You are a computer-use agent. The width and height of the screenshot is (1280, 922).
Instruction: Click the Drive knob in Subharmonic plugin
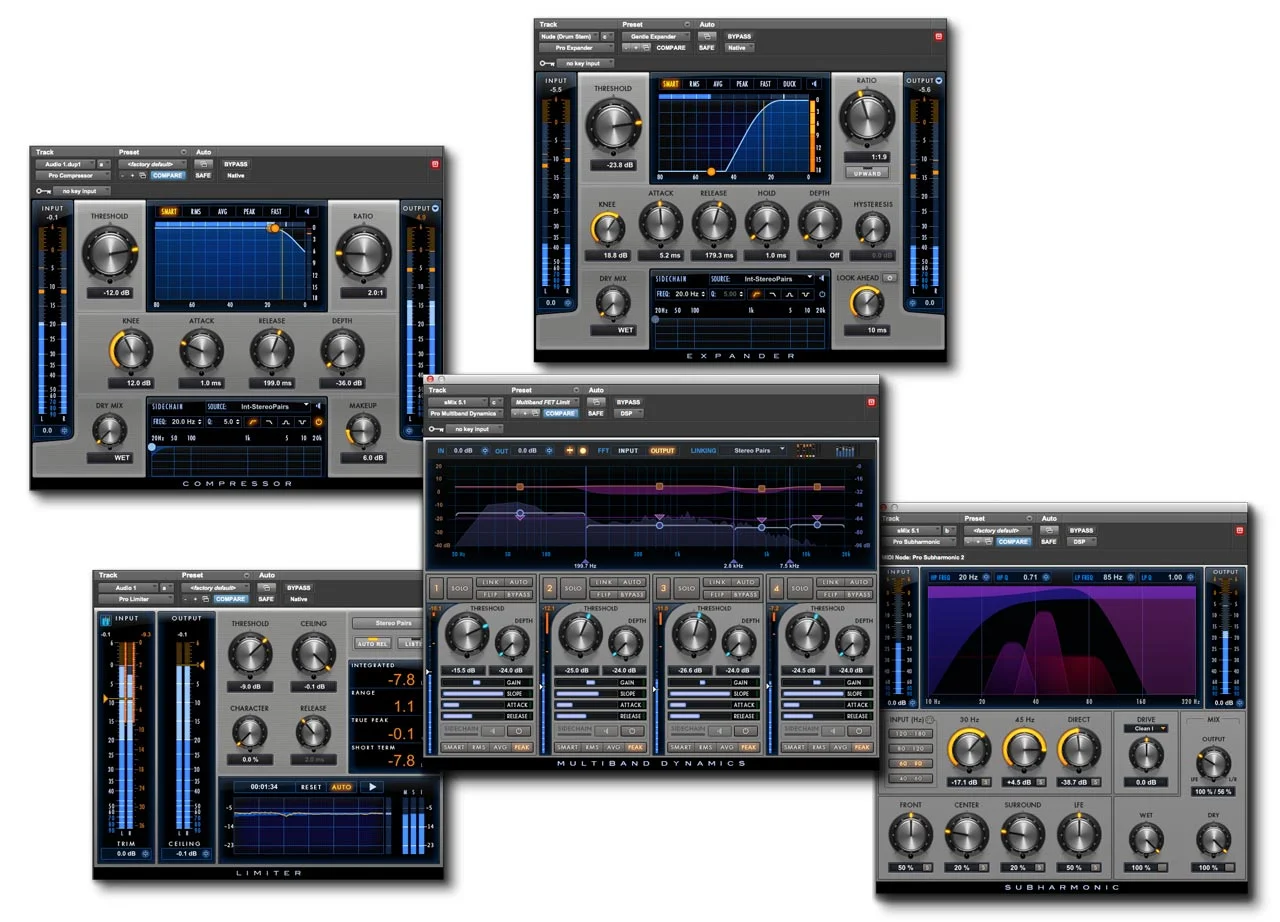pos(1145,755)
